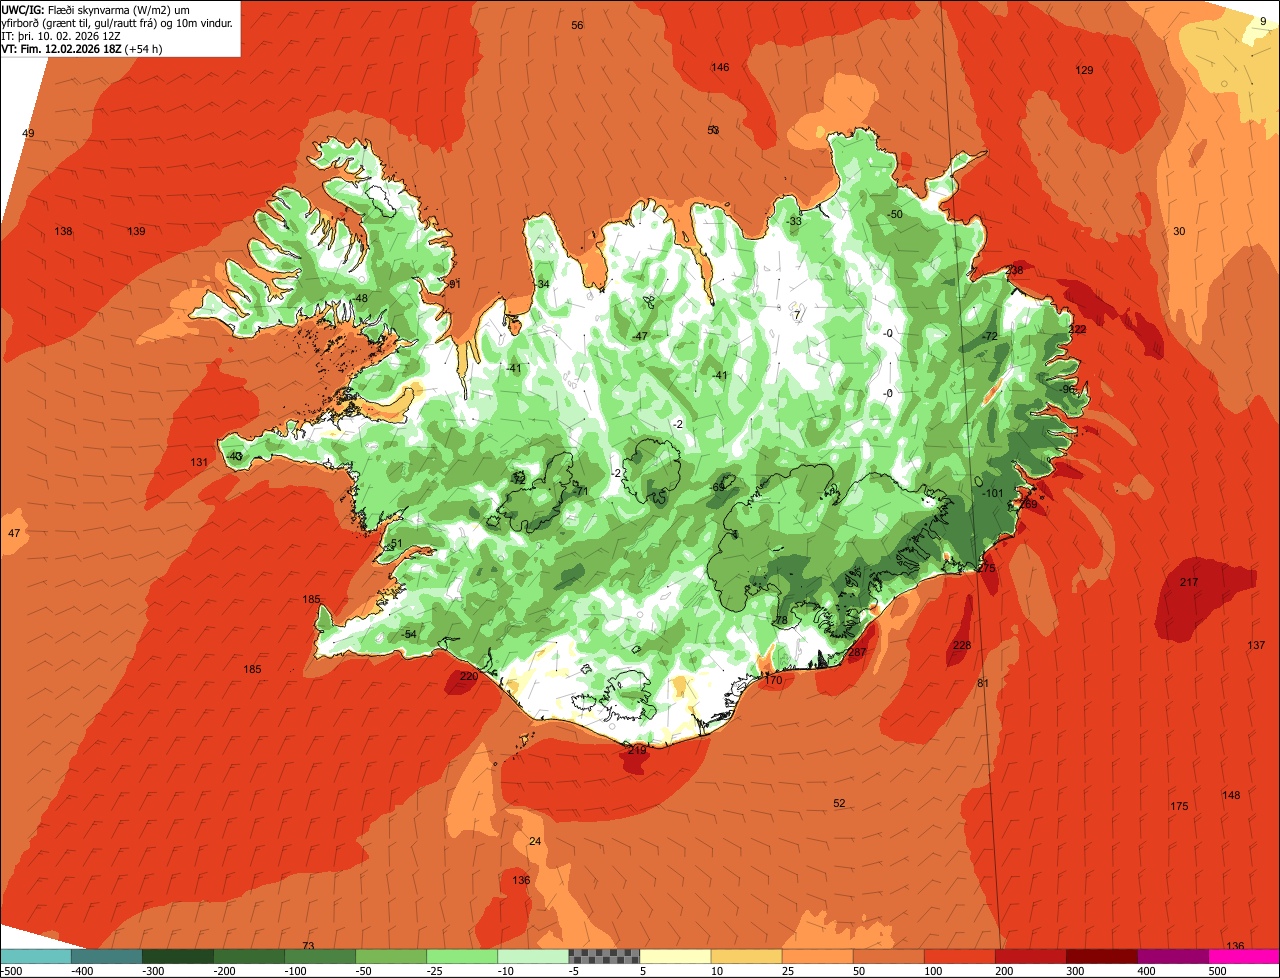Screen dimensions: 1280x978
Task: Click the map value 146
Action: click(x=720, y=68)
